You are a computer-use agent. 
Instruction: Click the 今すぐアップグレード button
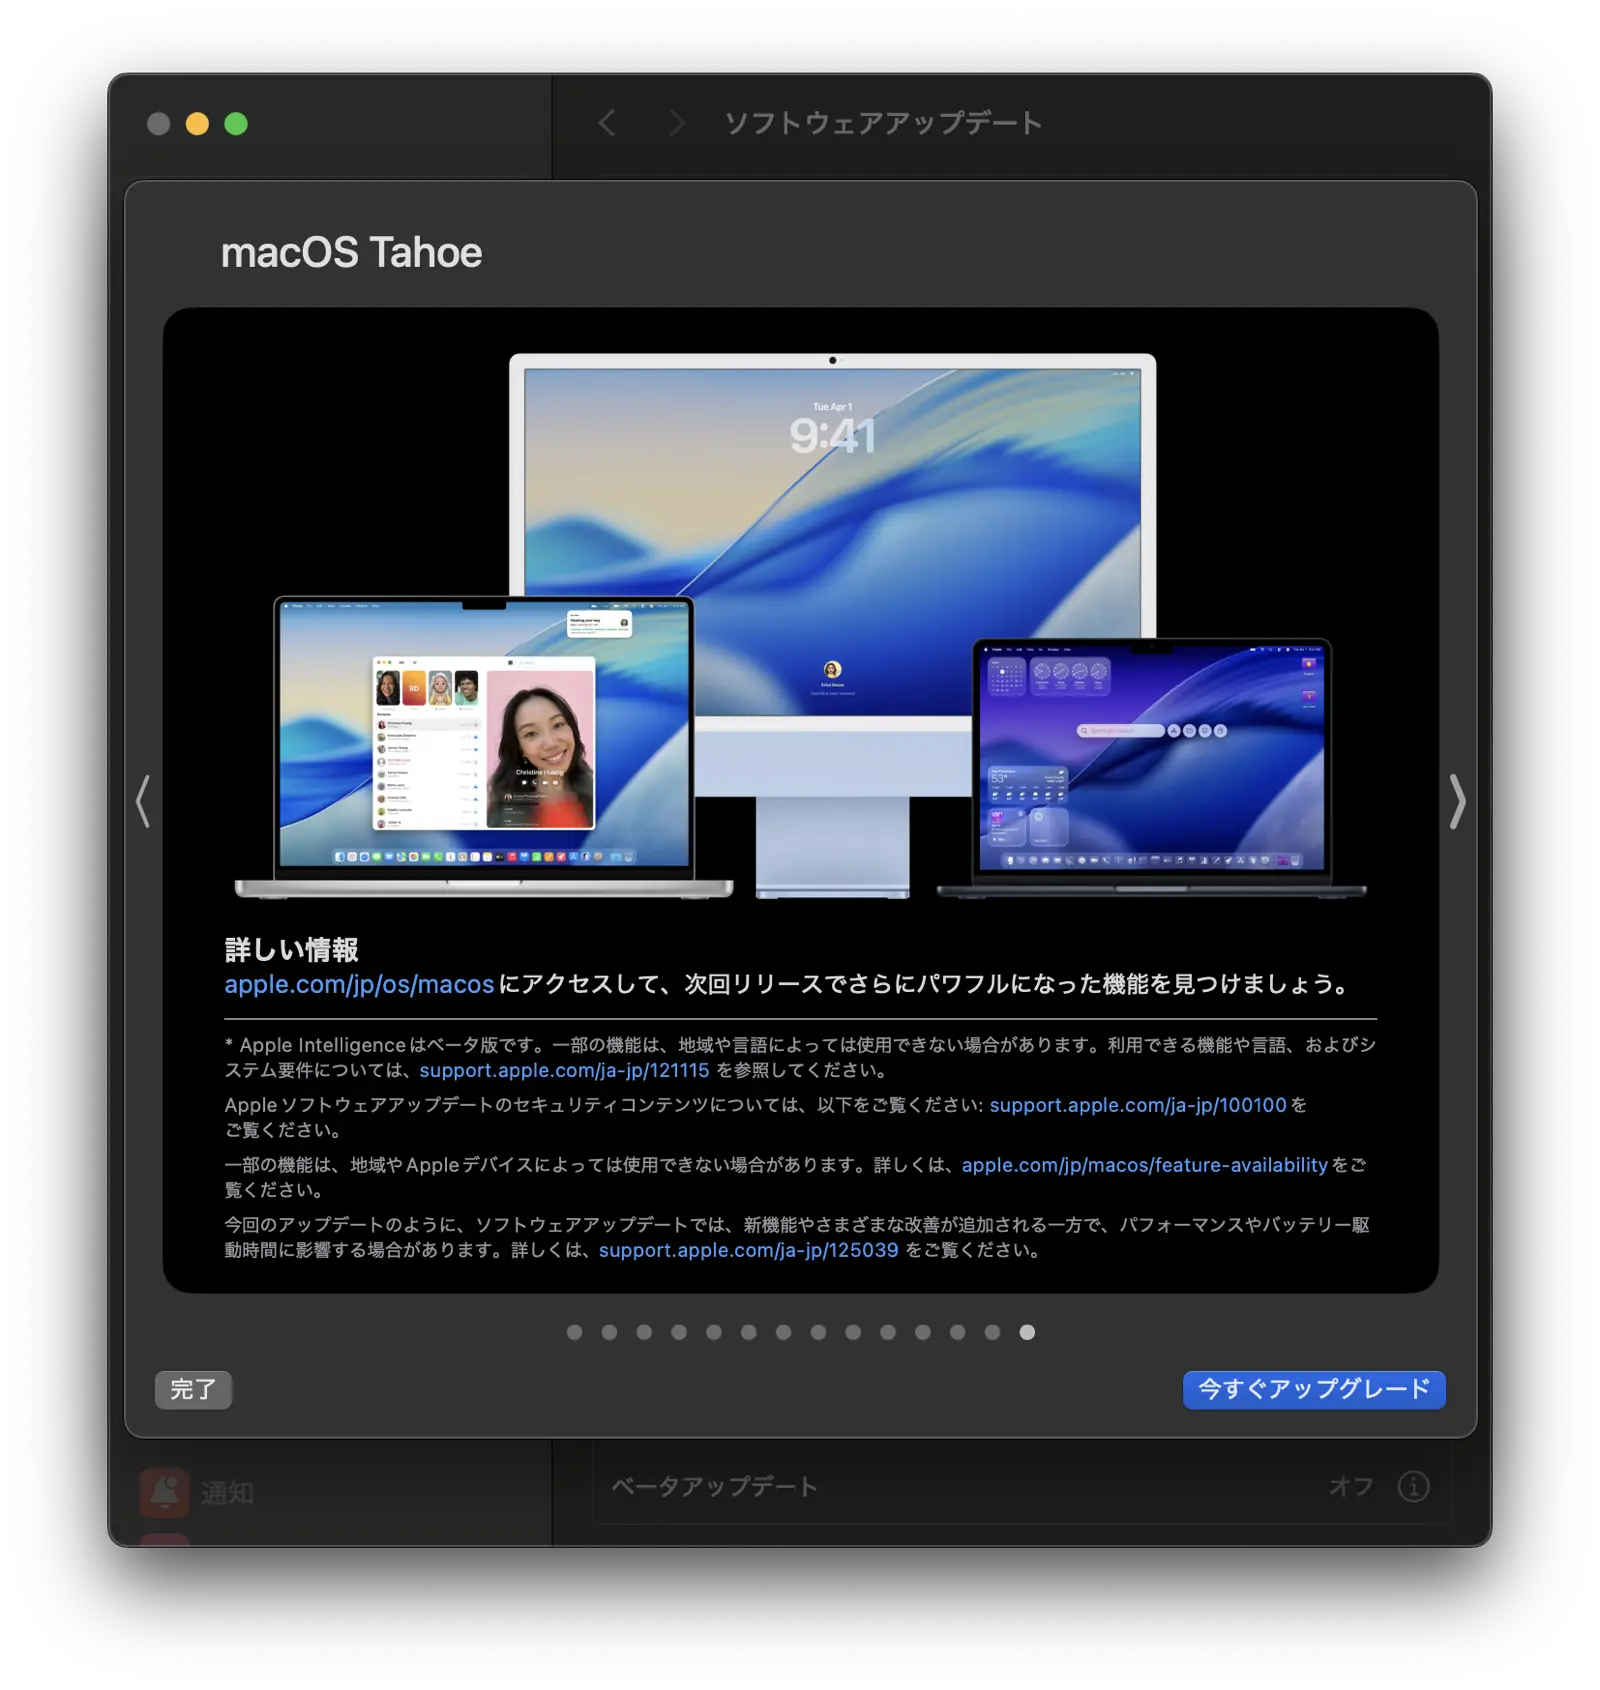pyautogui.click(x=1313, y=1389)
